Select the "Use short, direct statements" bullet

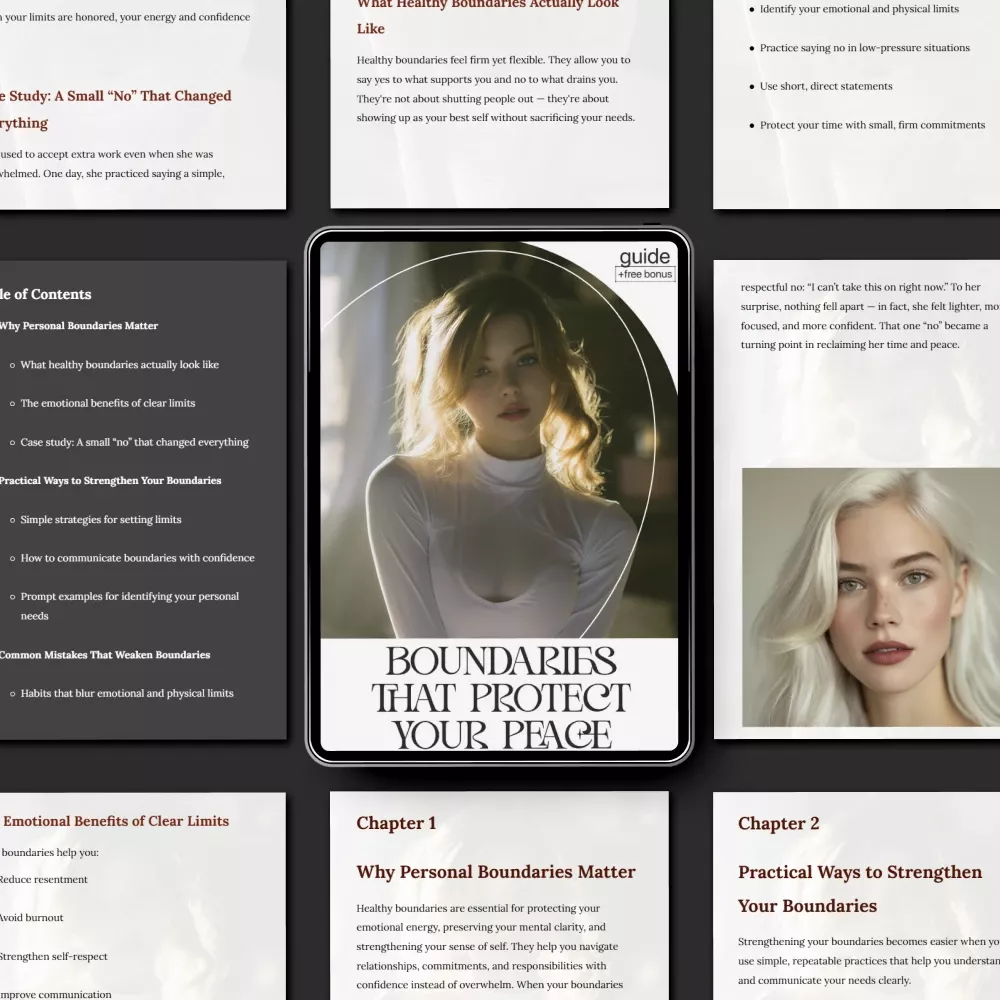[825, 86]
